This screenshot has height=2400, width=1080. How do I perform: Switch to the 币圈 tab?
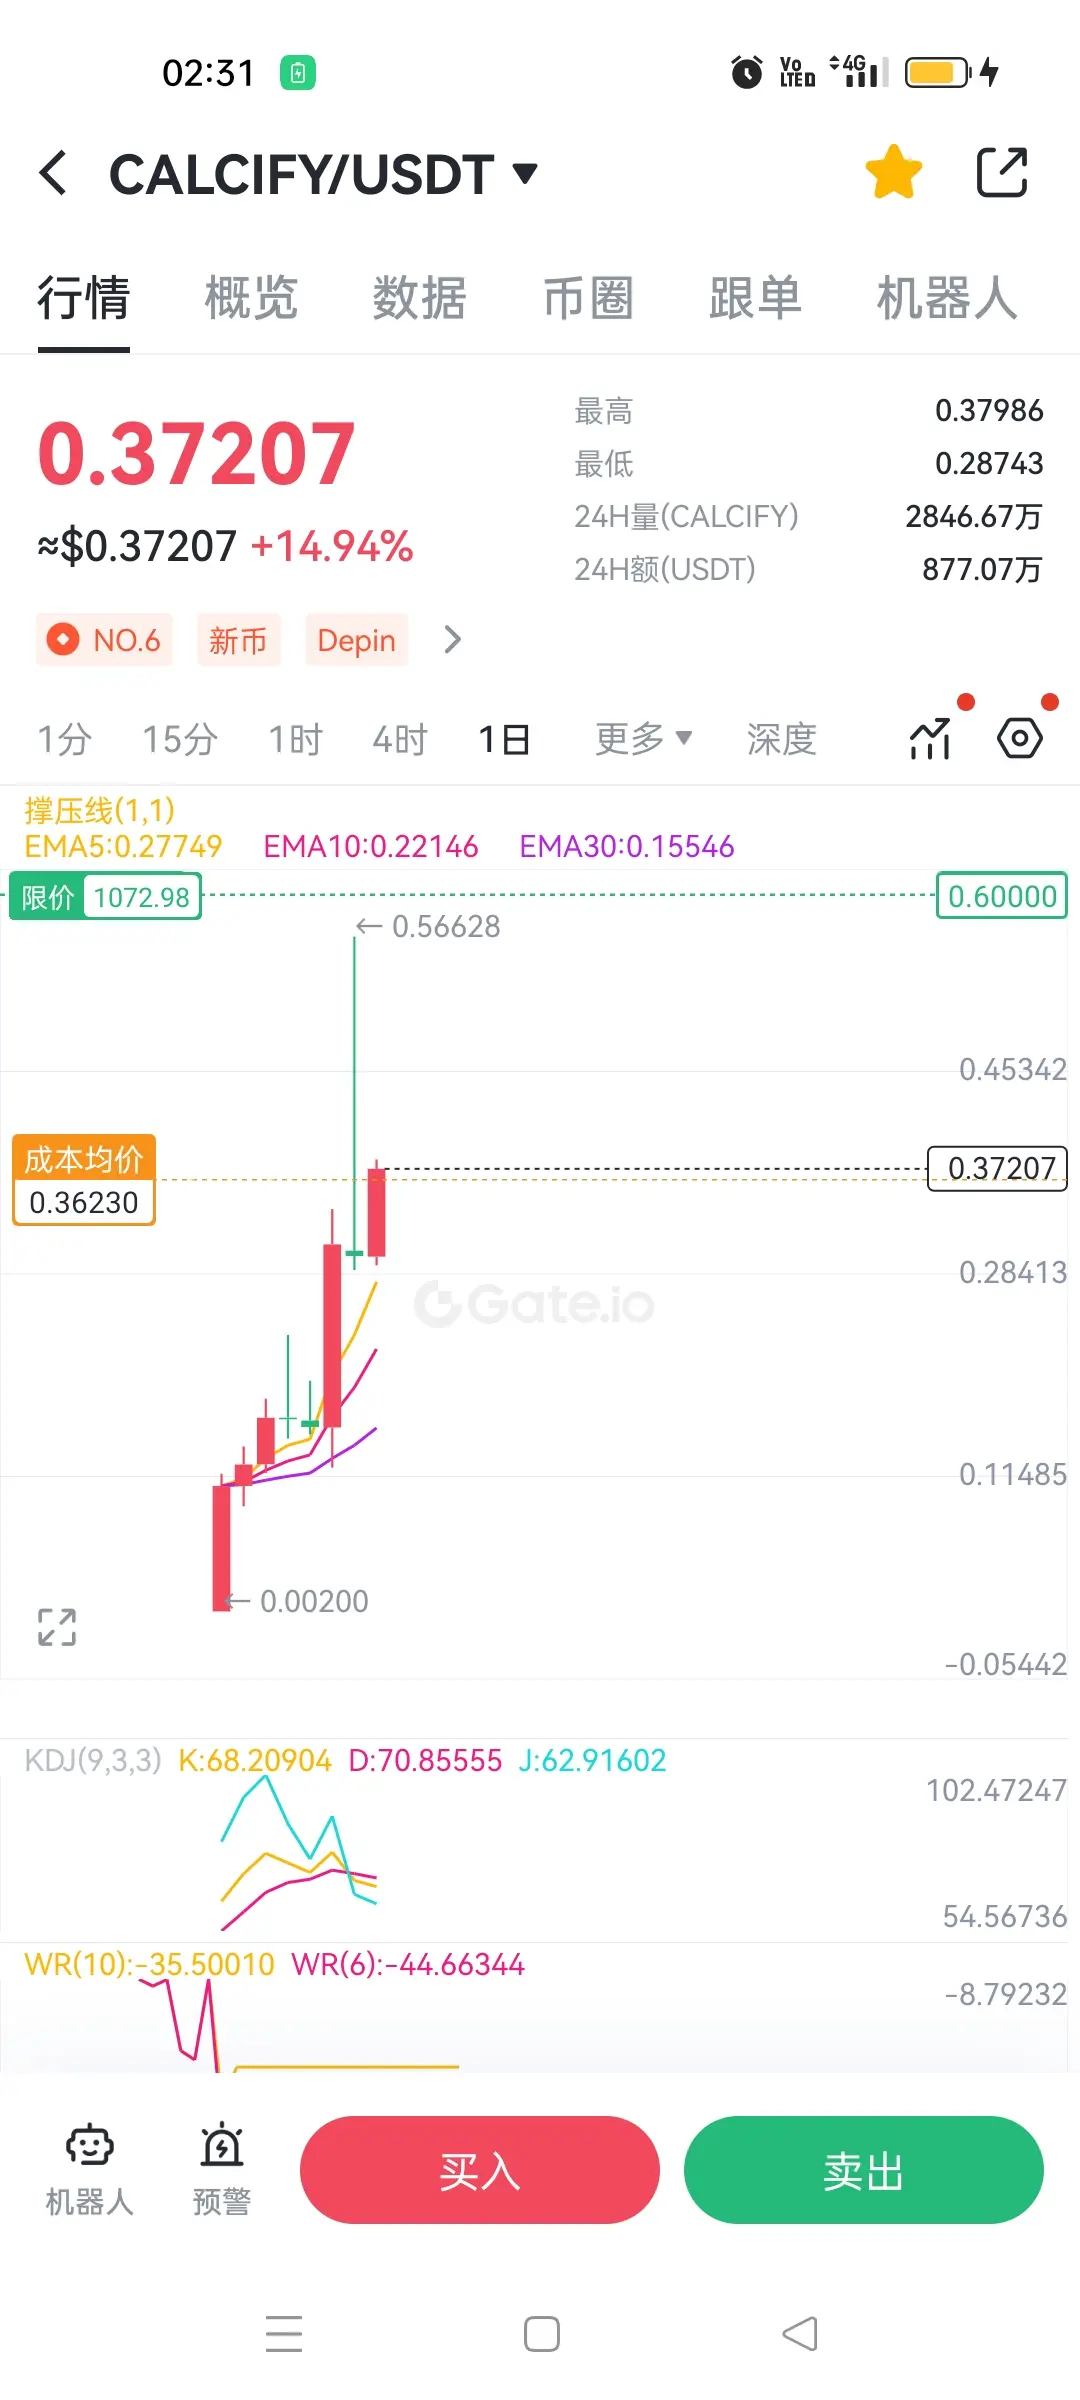coord(588,298)
